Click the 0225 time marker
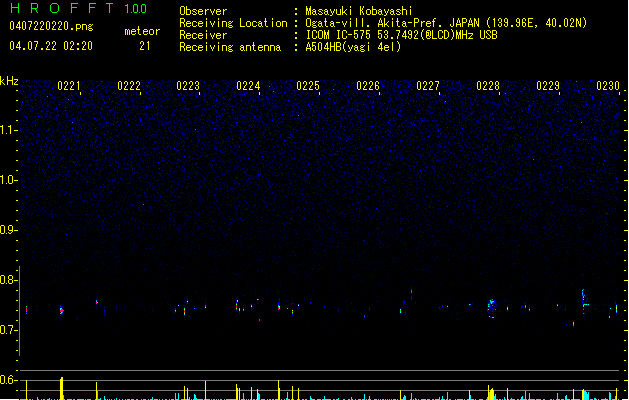629x400 pixels. click(308, 86)
